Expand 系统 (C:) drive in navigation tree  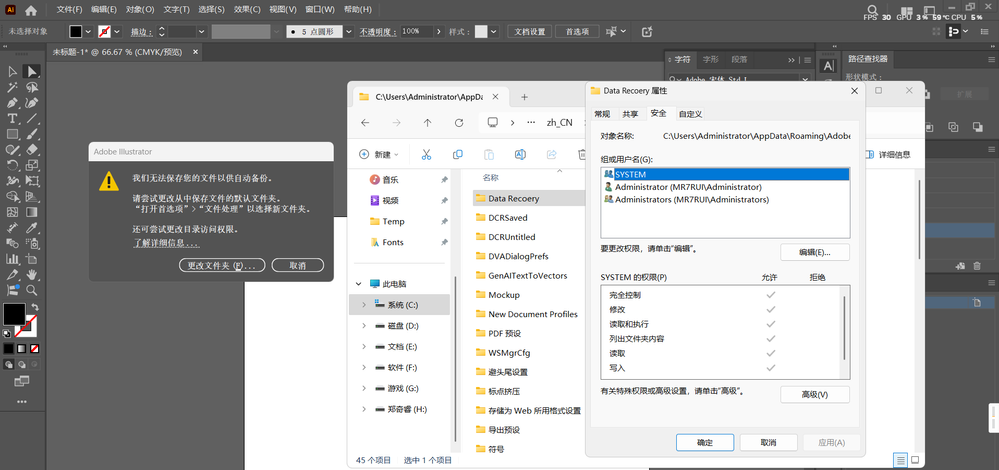coord(364,305)
